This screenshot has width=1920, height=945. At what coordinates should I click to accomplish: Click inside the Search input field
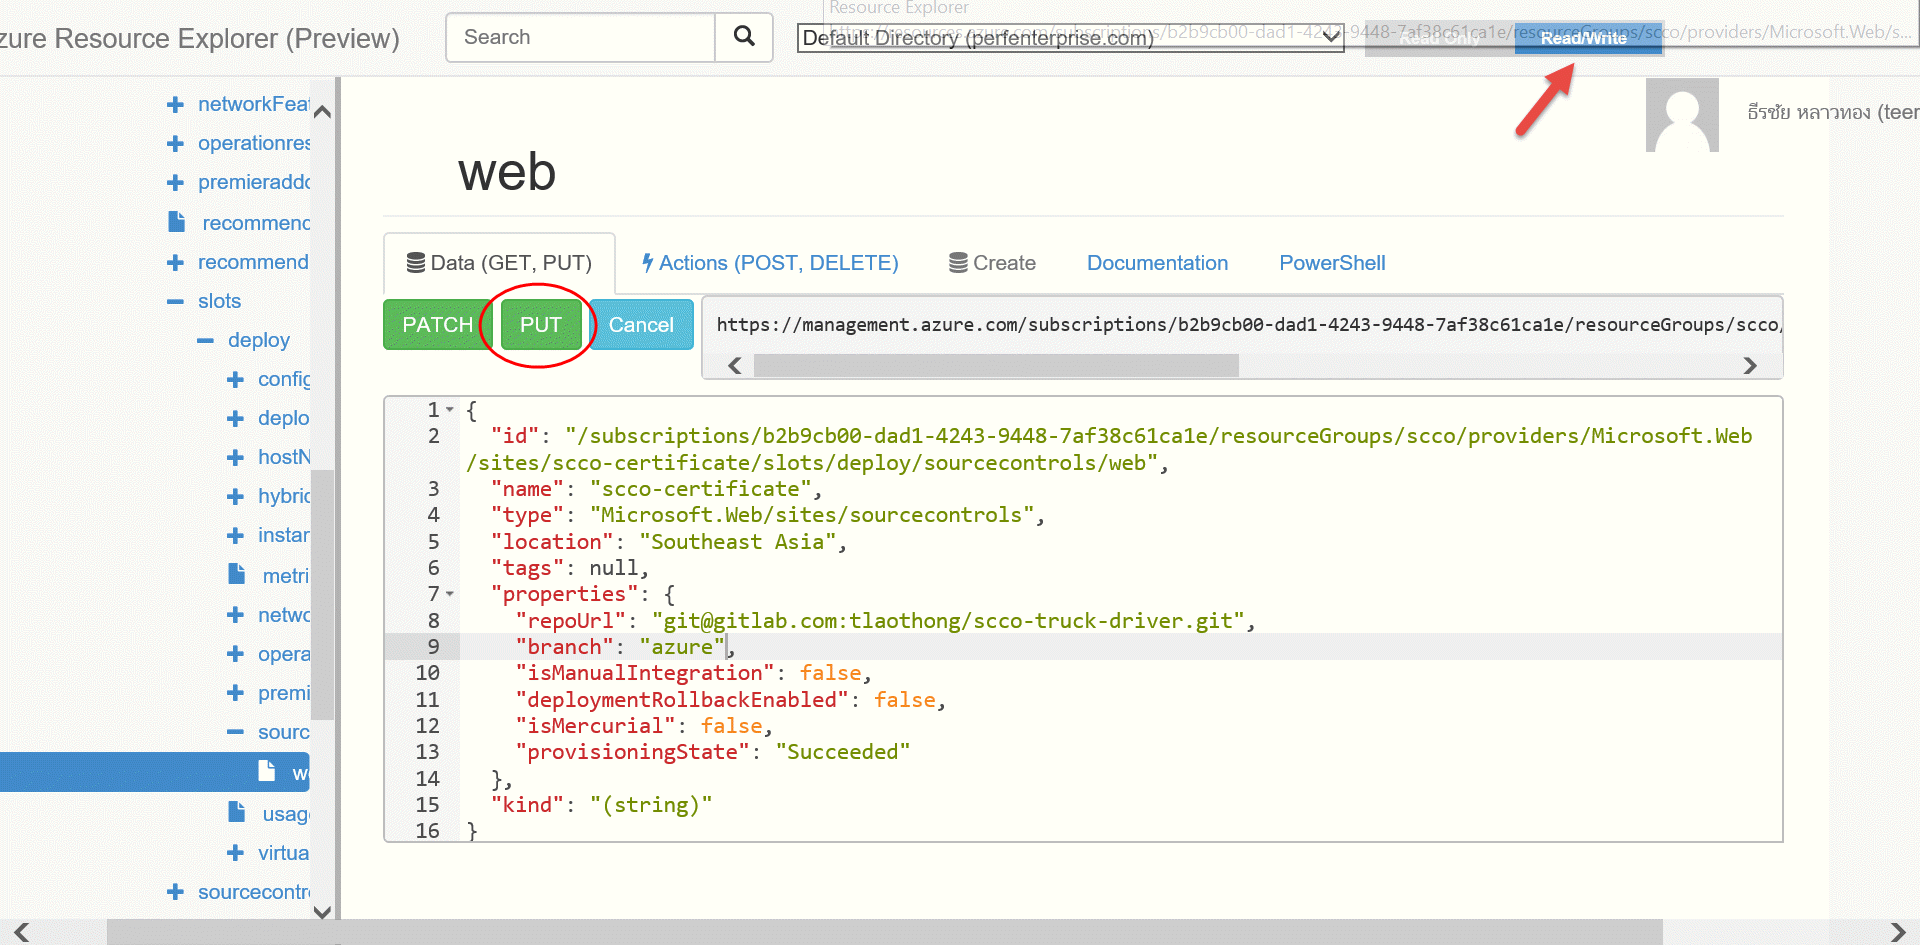(580, 37)
